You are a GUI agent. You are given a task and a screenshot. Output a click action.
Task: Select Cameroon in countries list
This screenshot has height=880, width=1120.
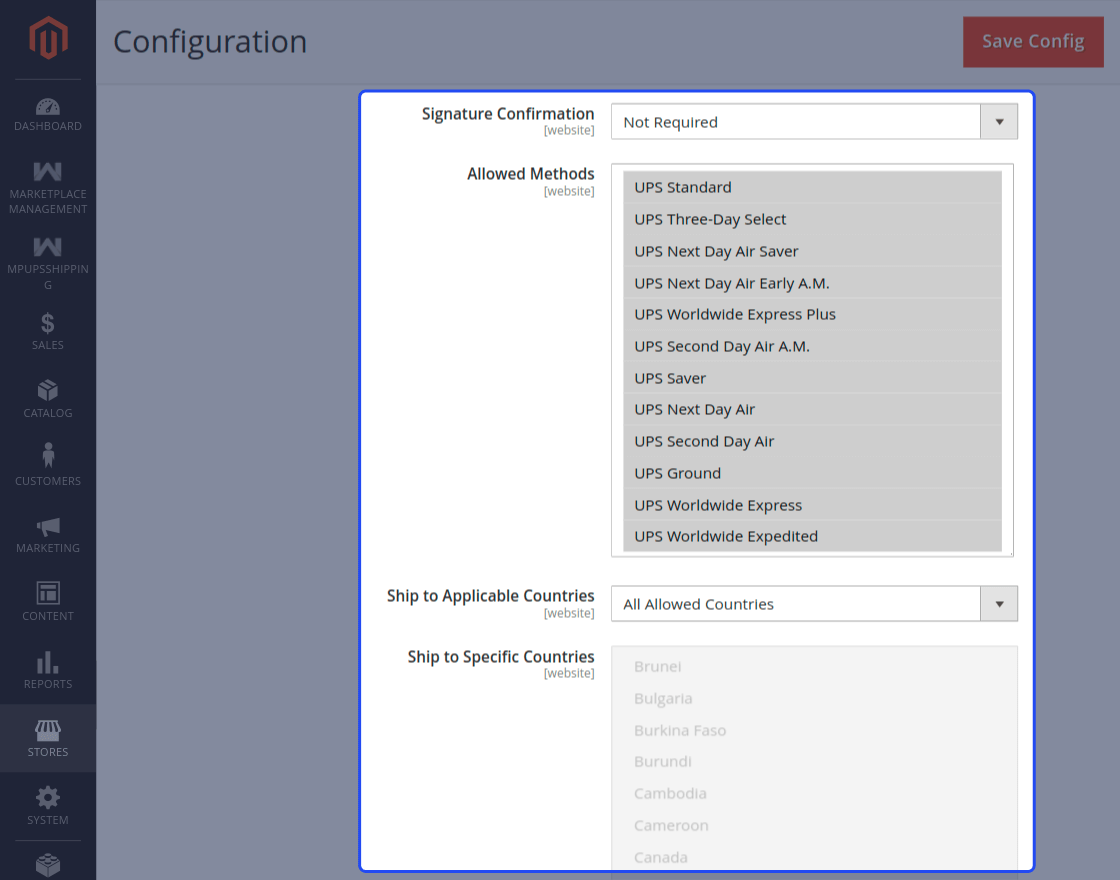(814, 825)
